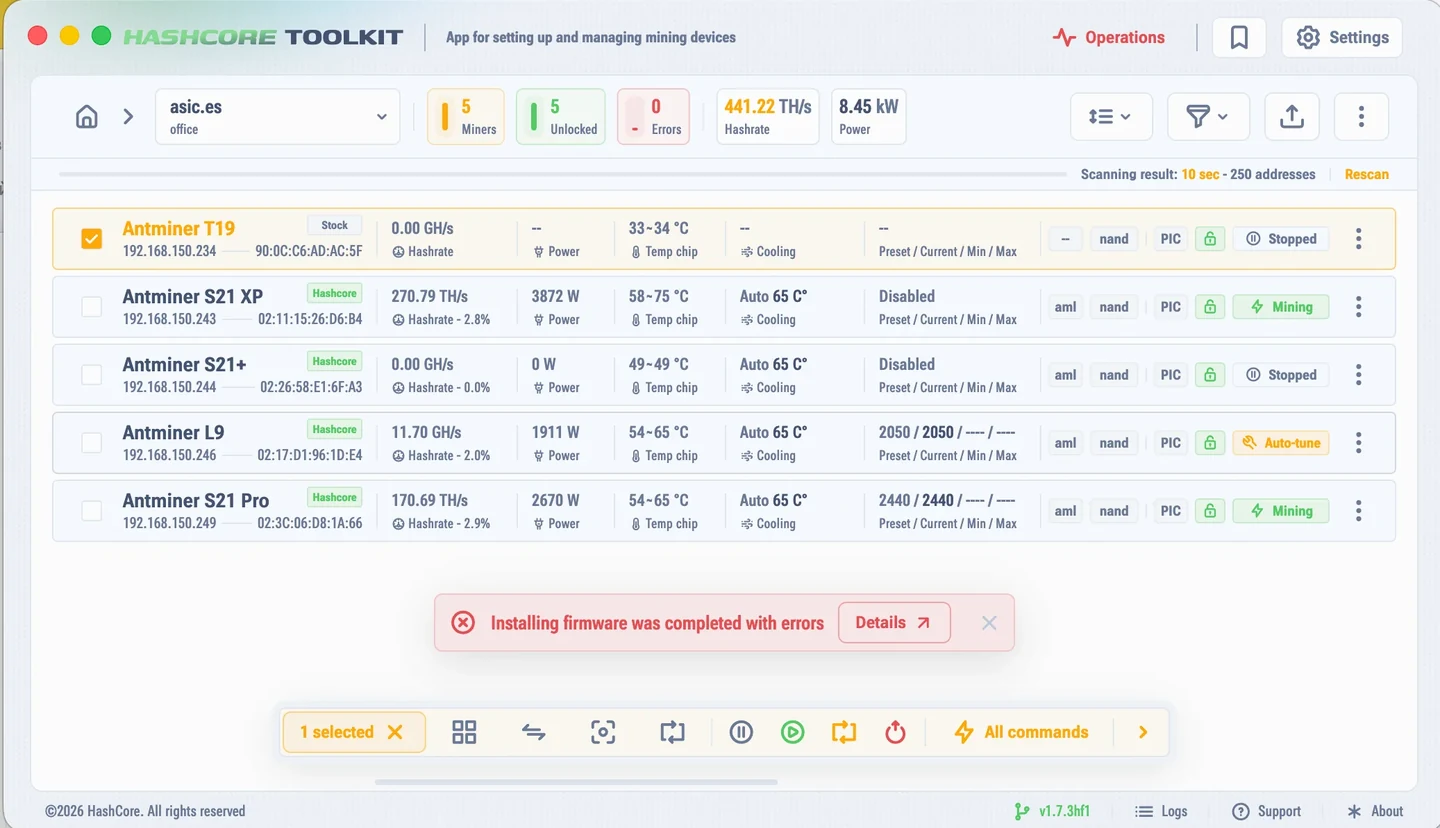Click the Stock firmware tag on the Antminer T19 row
This screenshot has width=1440, height=828.
(x=335, y=225)
